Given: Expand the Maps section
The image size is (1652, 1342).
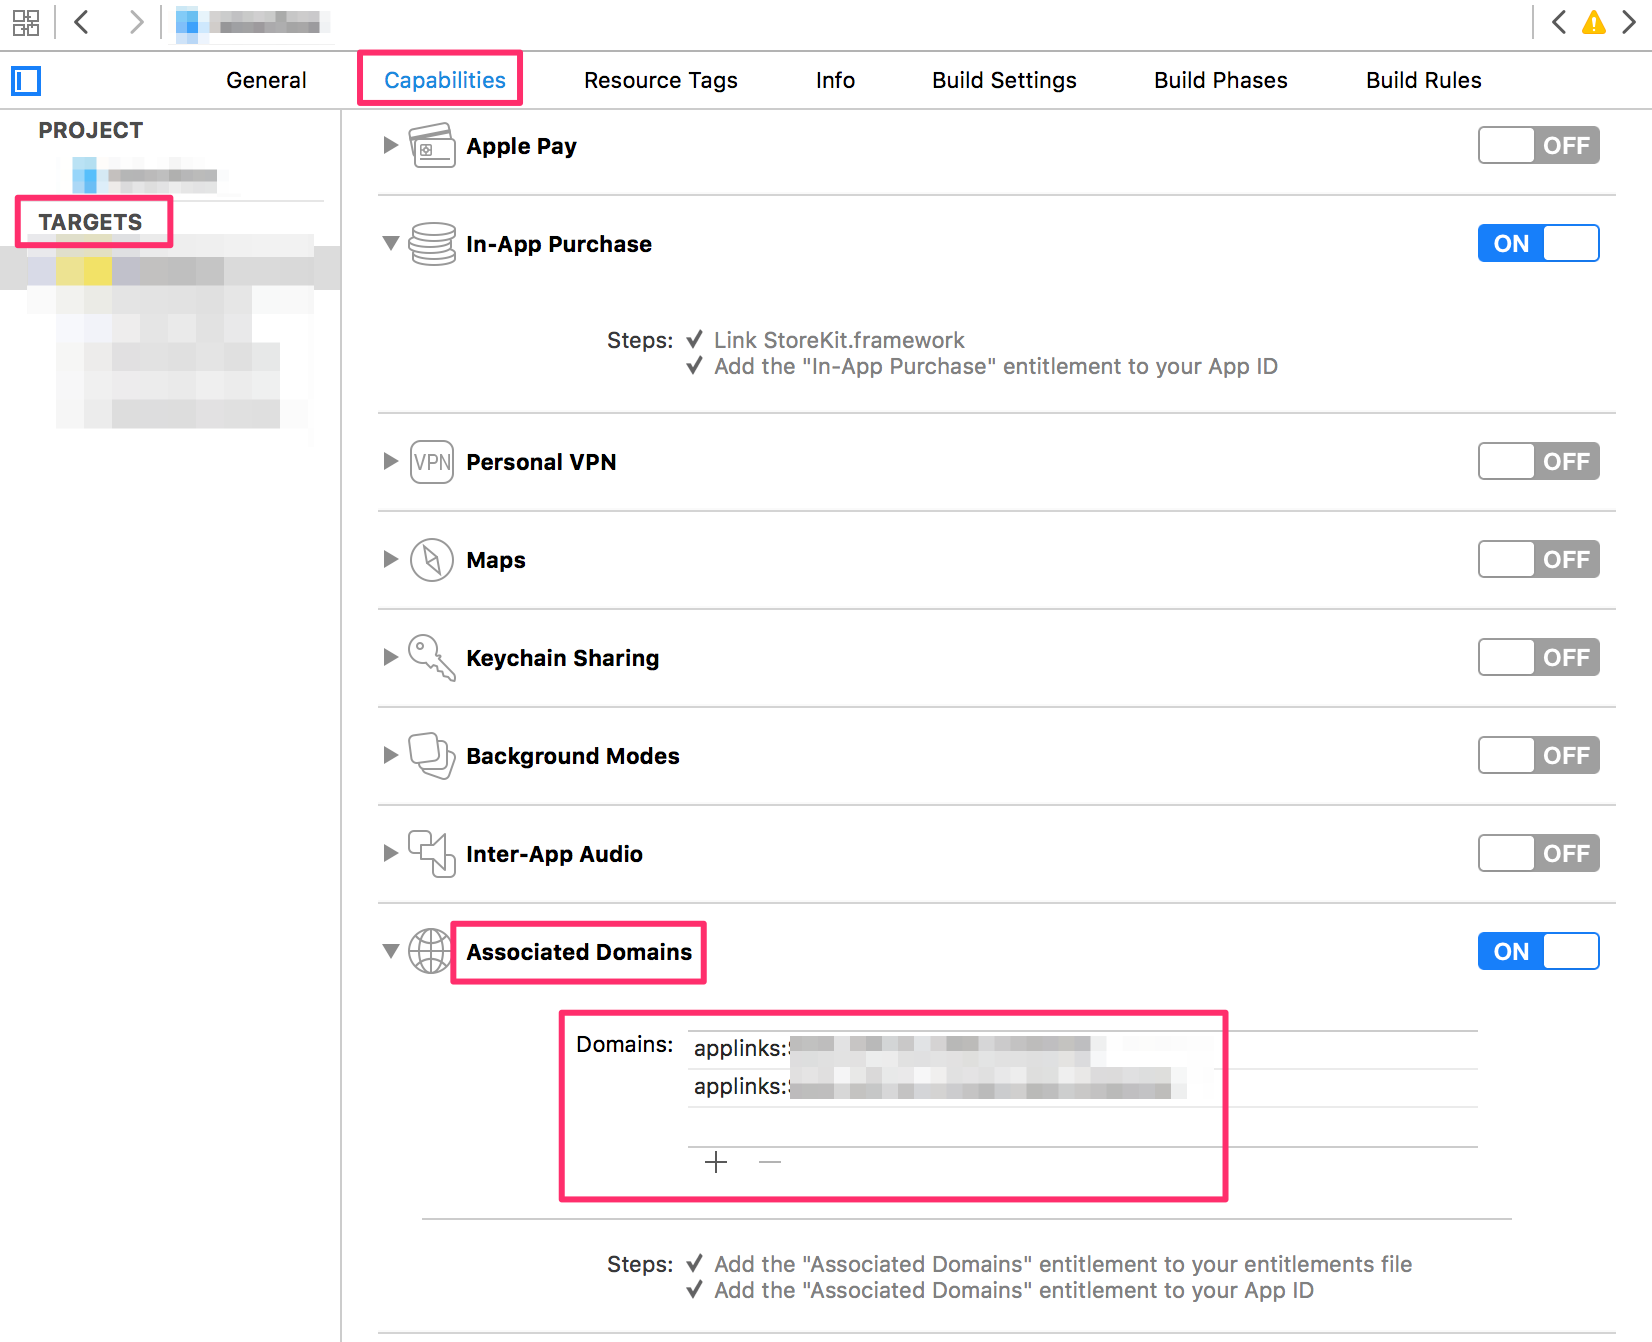Looking at the screenshot, I should pyautogui.click(x=391, y=560).
